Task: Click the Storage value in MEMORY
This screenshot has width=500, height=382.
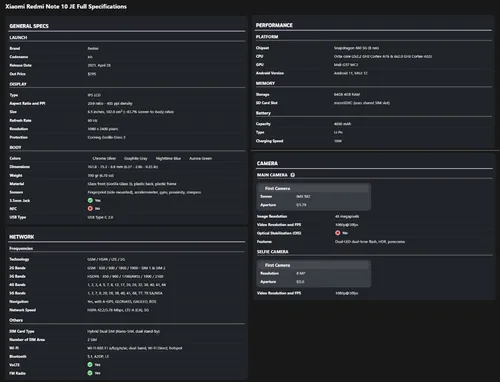Action: [x=347, y=95]
